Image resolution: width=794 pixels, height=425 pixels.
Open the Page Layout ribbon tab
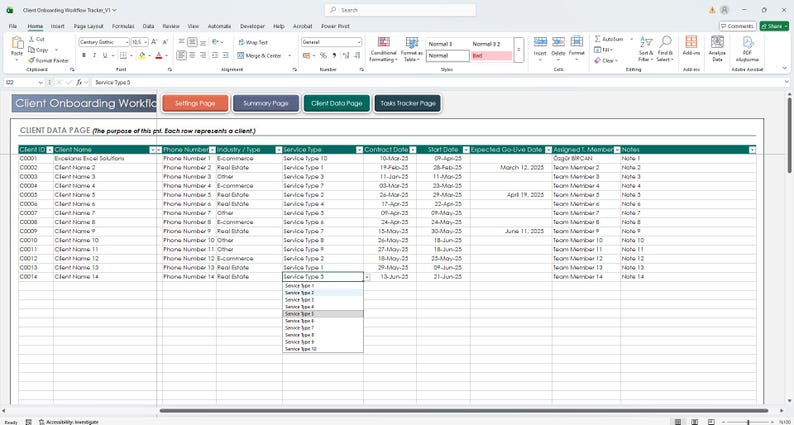(x=88, y=26)
